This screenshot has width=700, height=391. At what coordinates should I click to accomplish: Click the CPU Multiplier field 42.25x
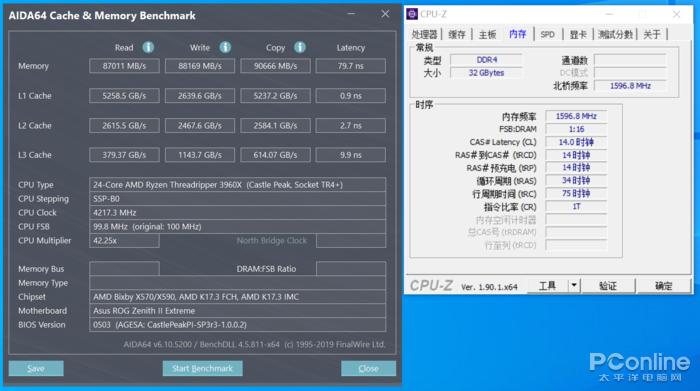124,241
